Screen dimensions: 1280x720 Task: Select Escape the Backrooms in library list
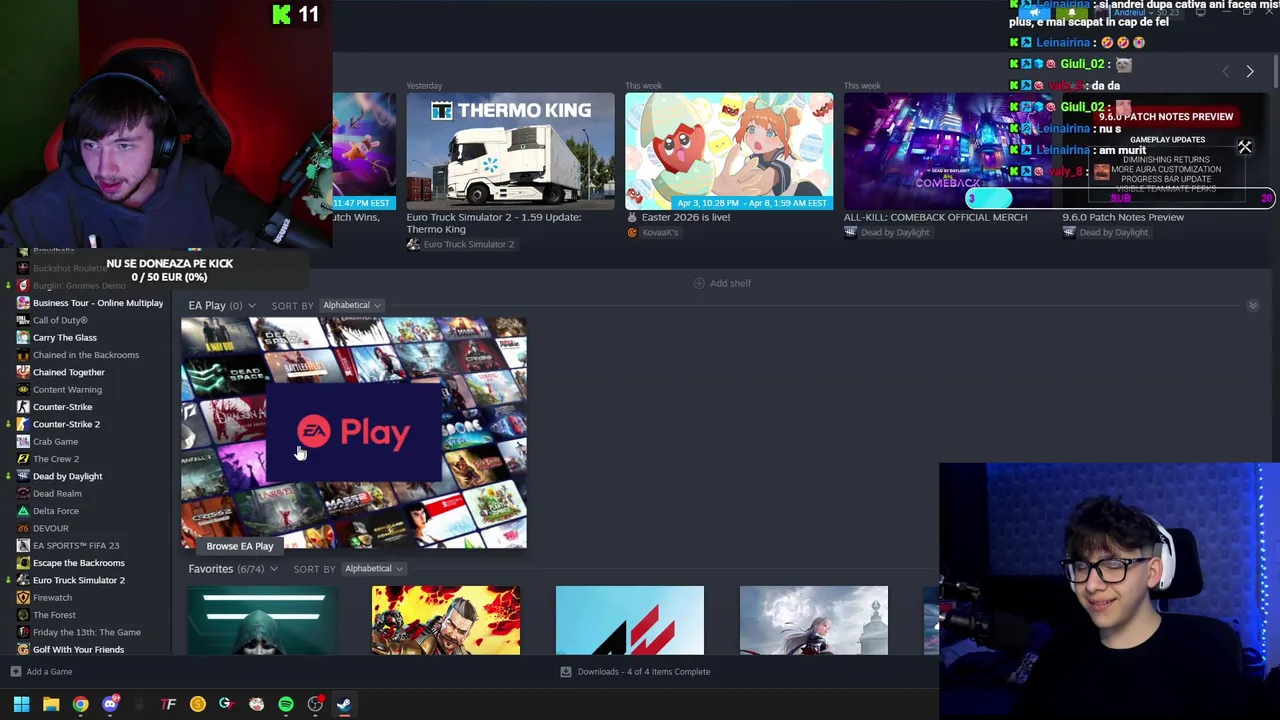coord(78,563)
